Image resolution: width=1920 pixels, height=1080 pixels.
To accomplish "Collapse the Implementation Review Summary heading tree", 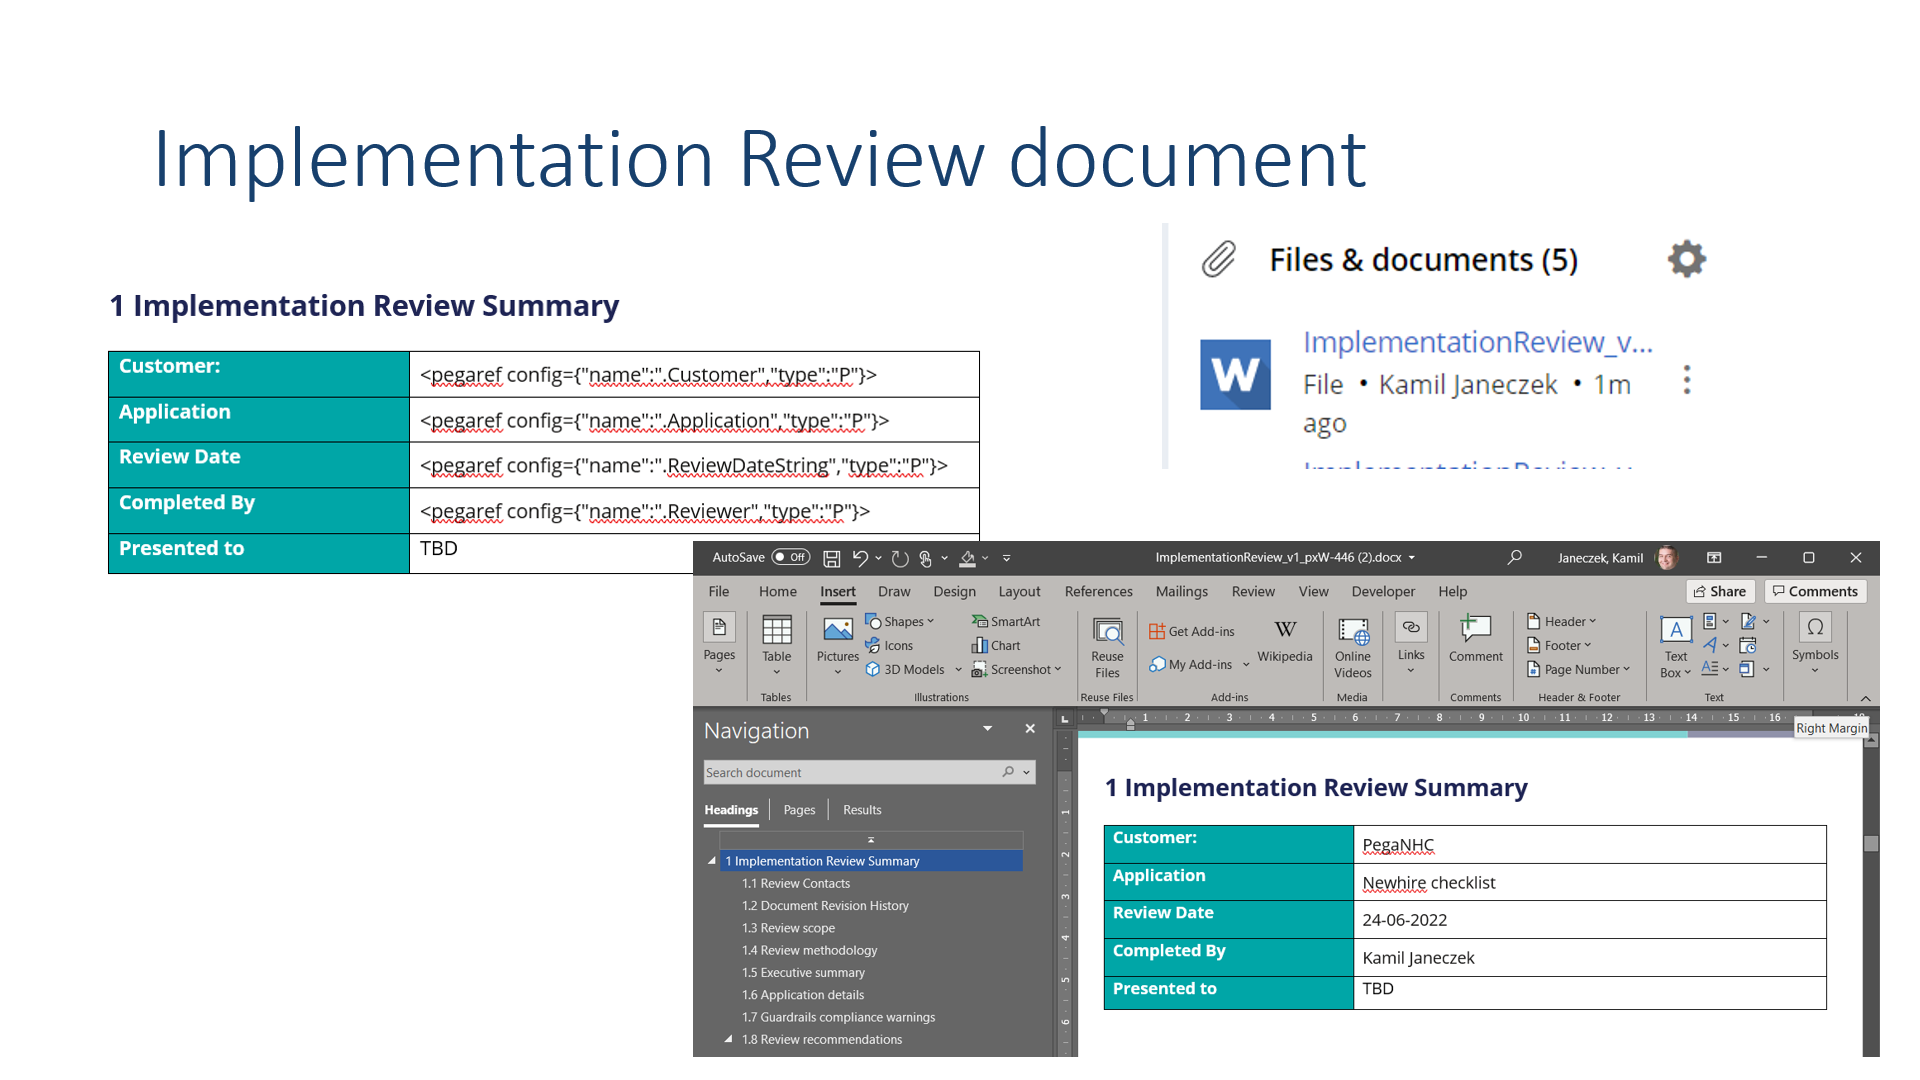I will pyautogui.click(x=712, y=861).
